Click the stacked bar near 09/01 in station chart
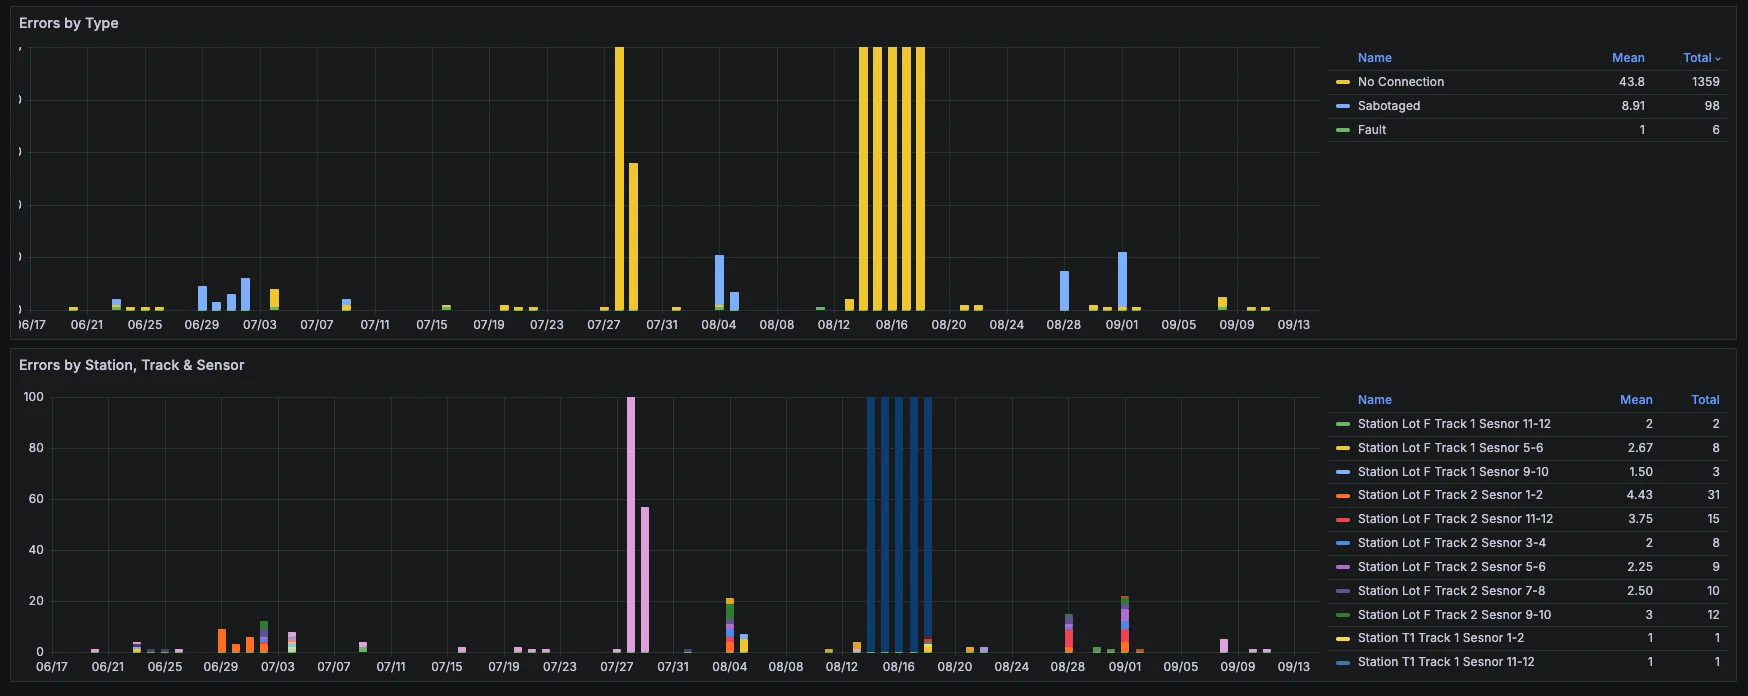Image resolution: width=1748 pixels, height=696 pixels. 1125,624
